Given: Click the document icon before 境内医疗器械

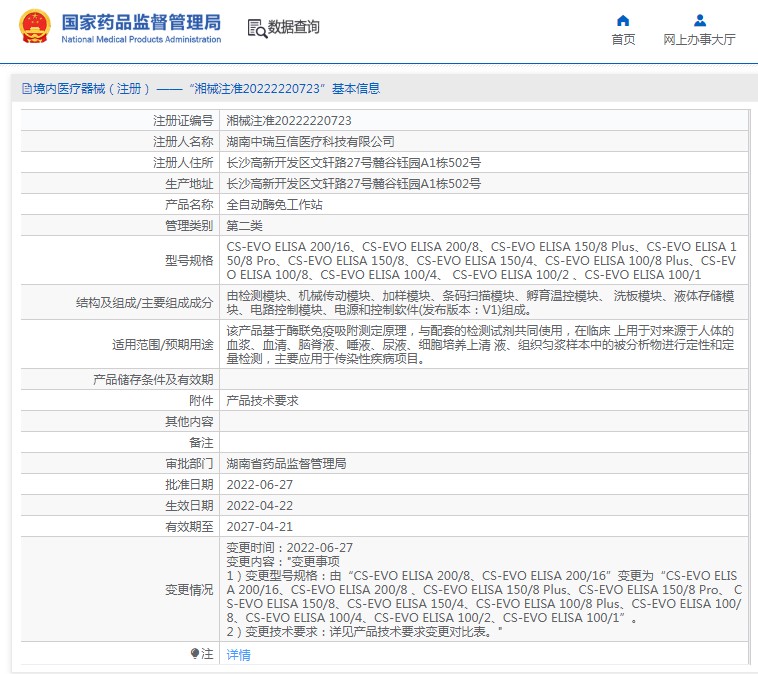Looking at the screenshot, I should pos(27,88).
